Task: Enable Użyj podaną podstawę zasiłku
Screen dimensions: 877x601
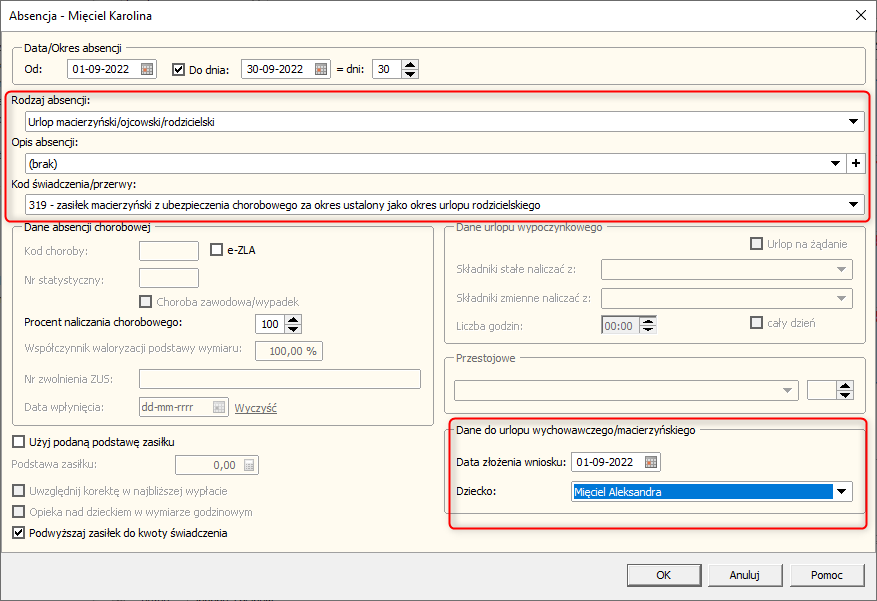Action: point(18,442)
